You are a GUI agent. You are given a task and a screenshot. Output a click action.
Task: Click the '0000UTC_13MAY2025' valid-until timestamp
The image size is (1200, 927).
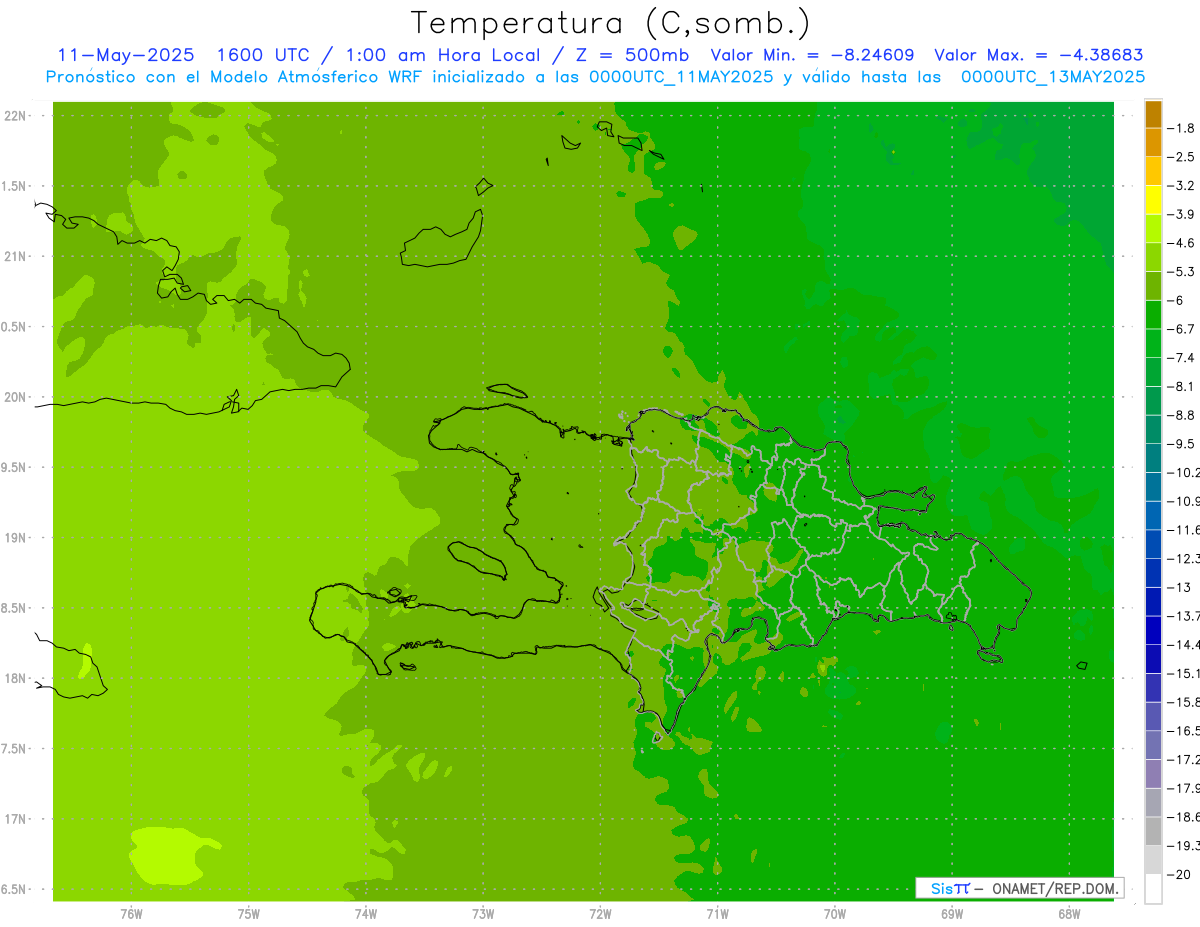pos(1053,76)
